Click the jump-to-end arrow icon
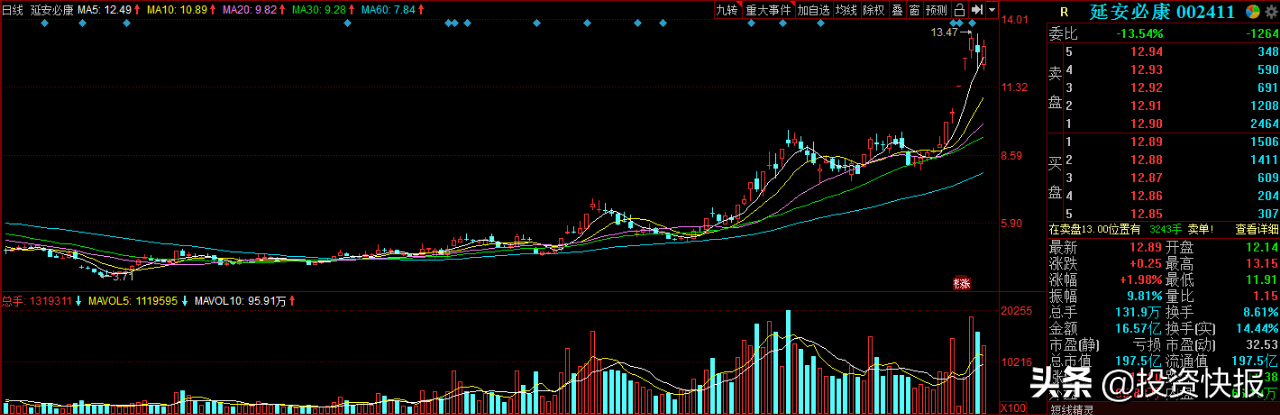Viewport: 1280px width, 415px height. (976, 9)
